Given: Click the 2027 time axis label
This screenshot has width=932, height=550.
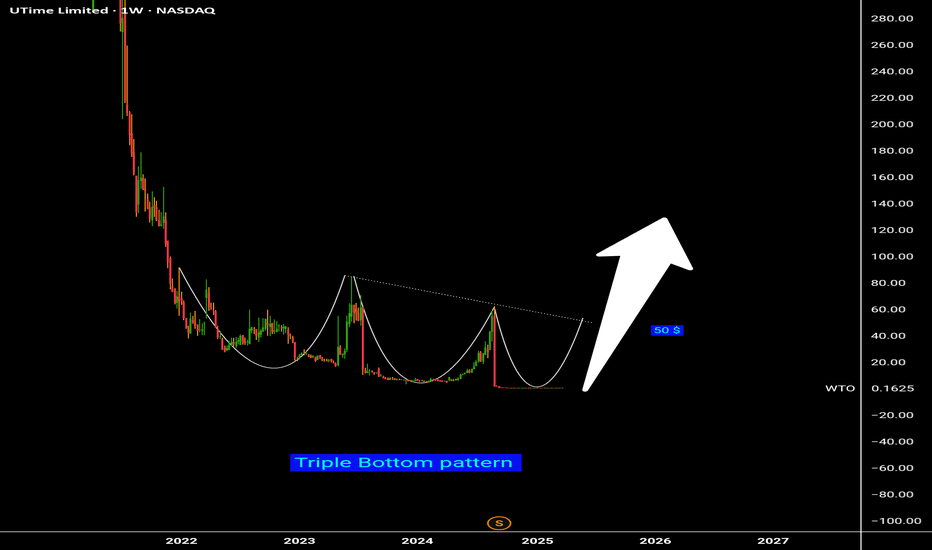Looking at the screenshot, I should click(773, 540).
